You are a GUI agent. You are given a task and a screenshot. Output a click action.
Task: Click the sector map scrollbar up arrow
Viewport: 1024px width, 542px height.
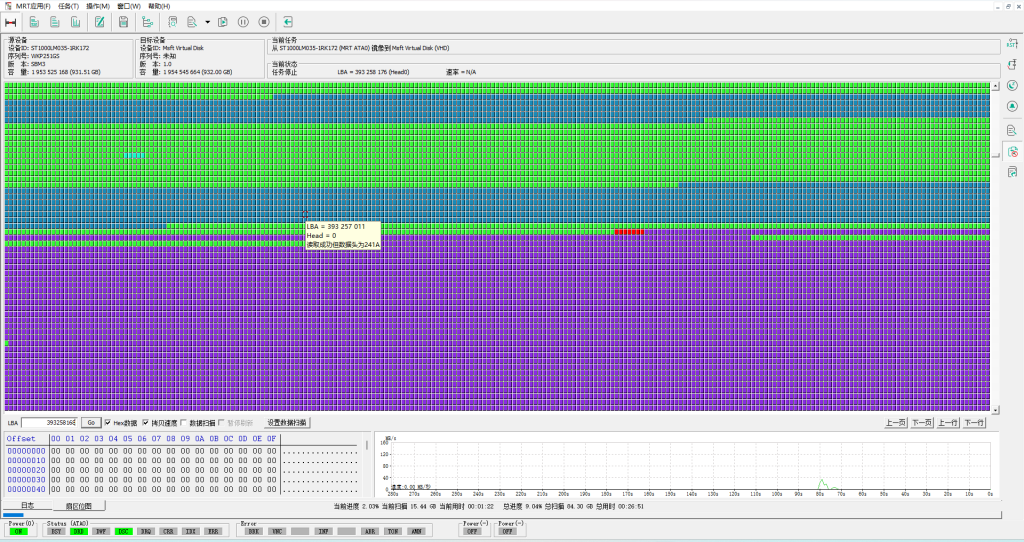[x=995, y=86]
